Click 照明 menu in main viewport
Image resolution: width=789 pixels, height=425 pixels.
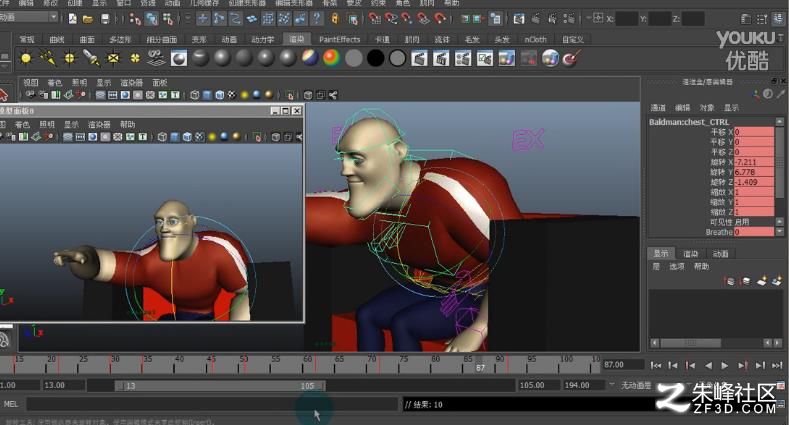(x=80, y=82)
